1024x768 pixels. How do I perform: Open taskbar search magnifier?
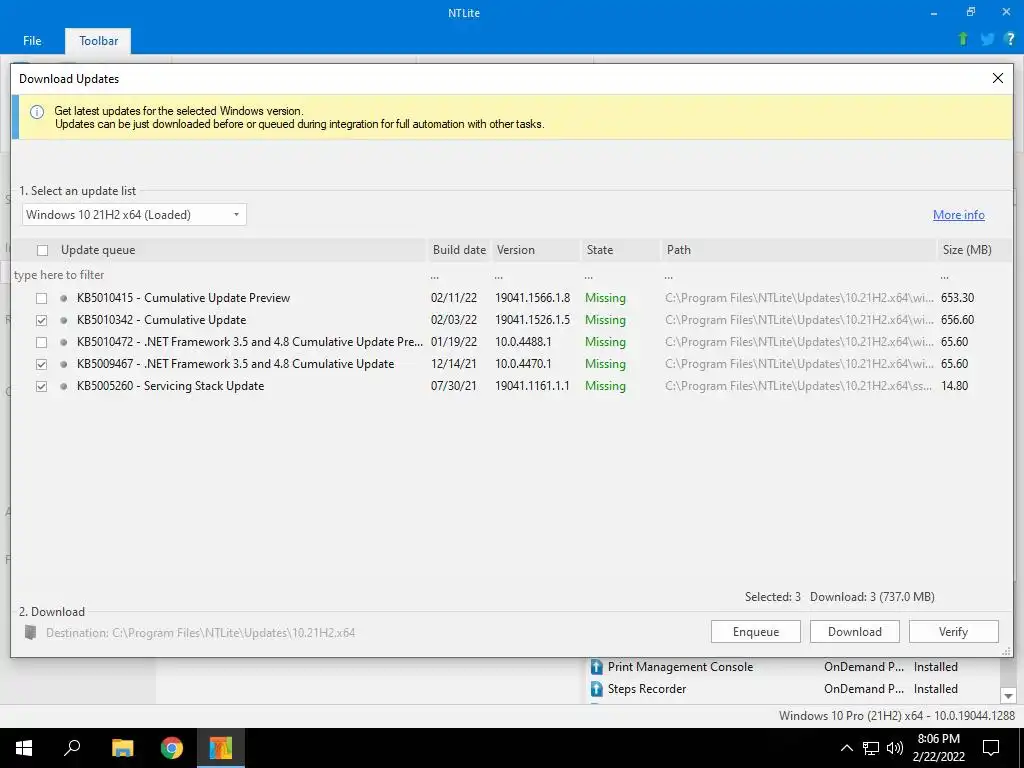coord(72,747)
